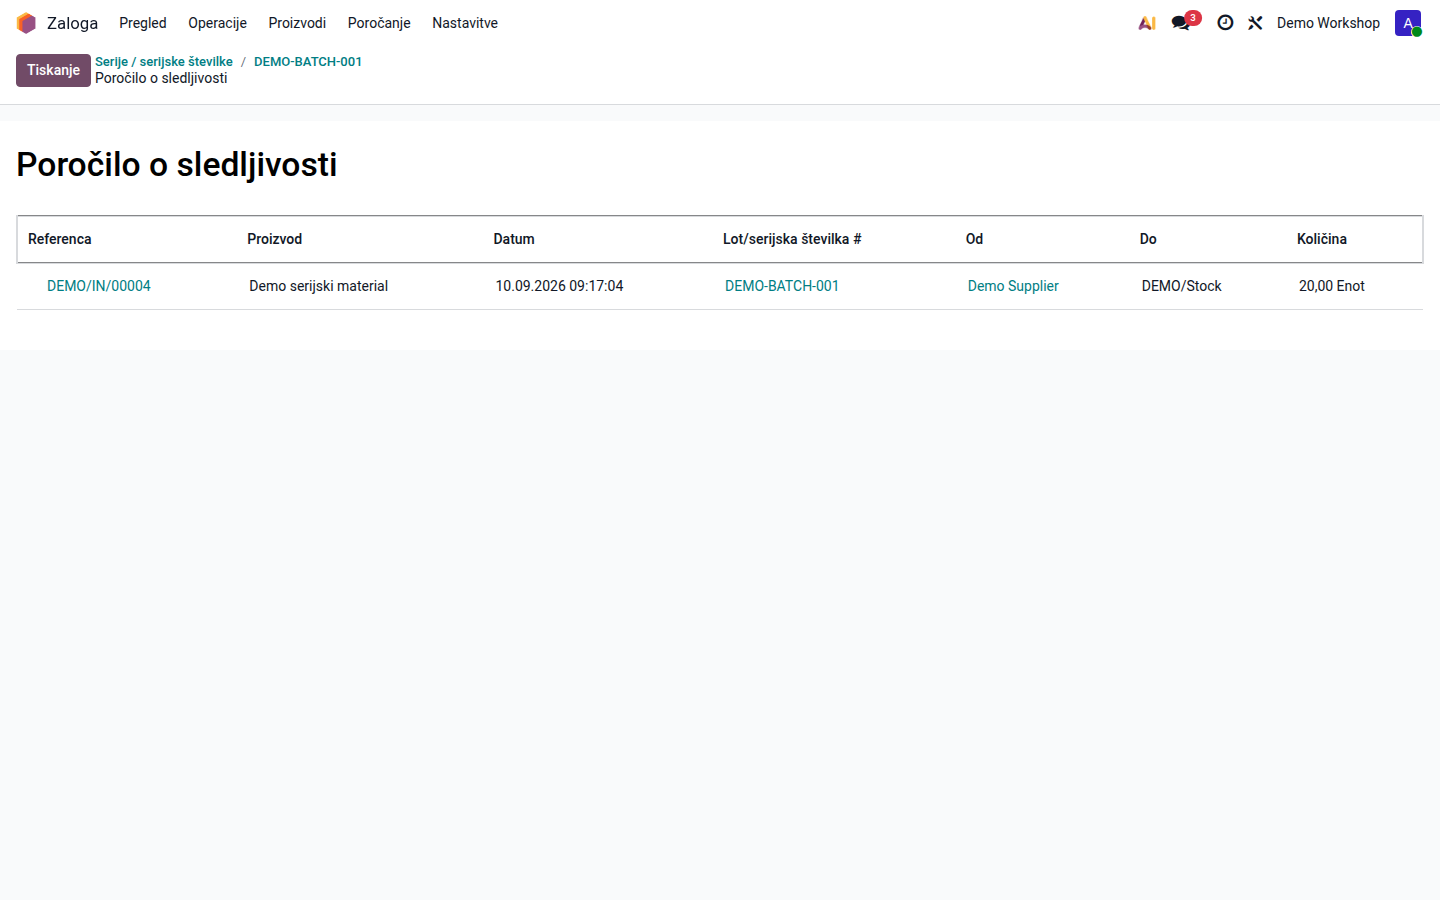The height and width of the screenshot is (900, 1440).
Task: Open the Poročanje menu
Action: (379, 23)
